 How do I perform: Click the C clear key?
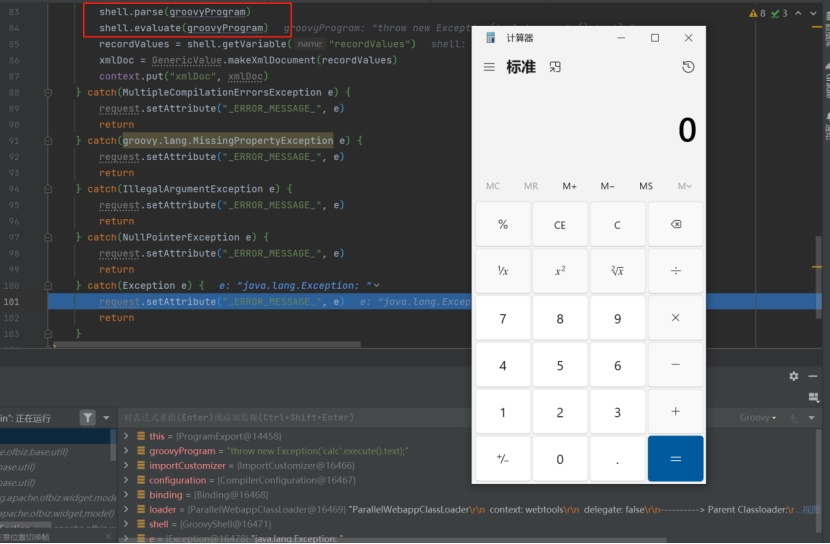coord(617,224)
